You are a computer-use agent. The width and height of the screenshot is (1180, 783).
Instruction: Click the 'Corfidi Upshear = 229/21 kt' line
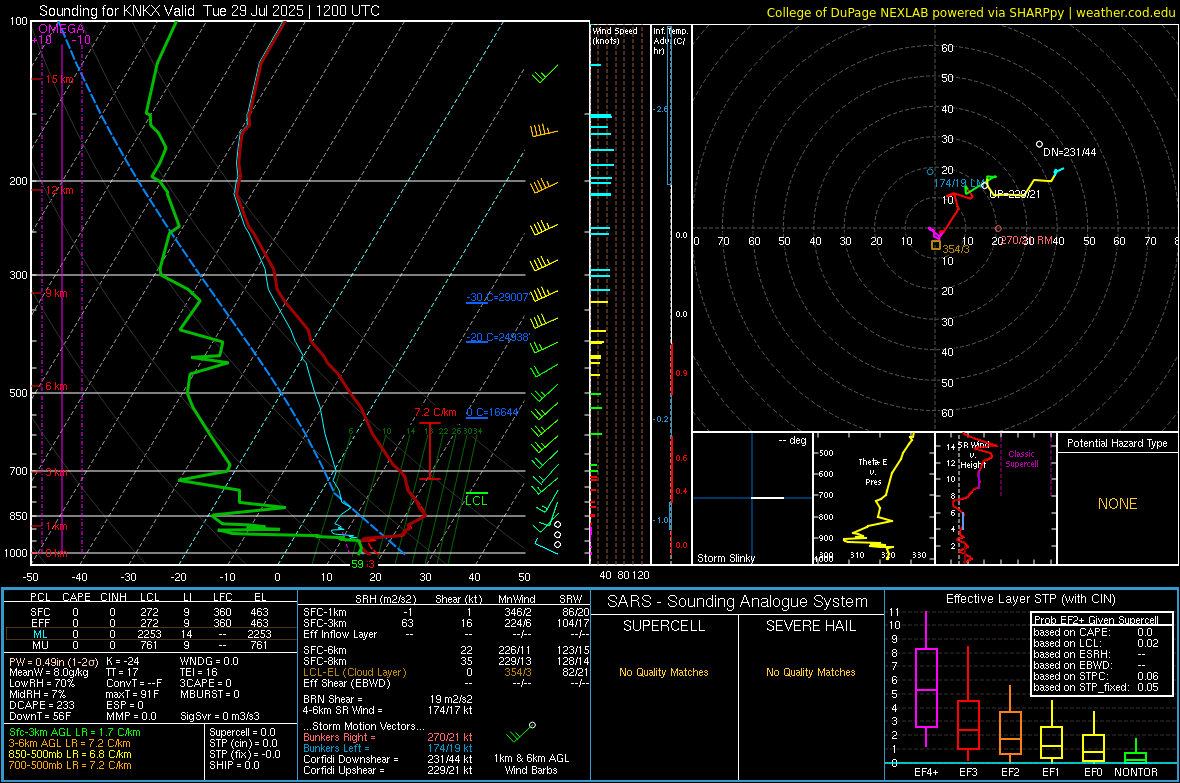[388, 770]
